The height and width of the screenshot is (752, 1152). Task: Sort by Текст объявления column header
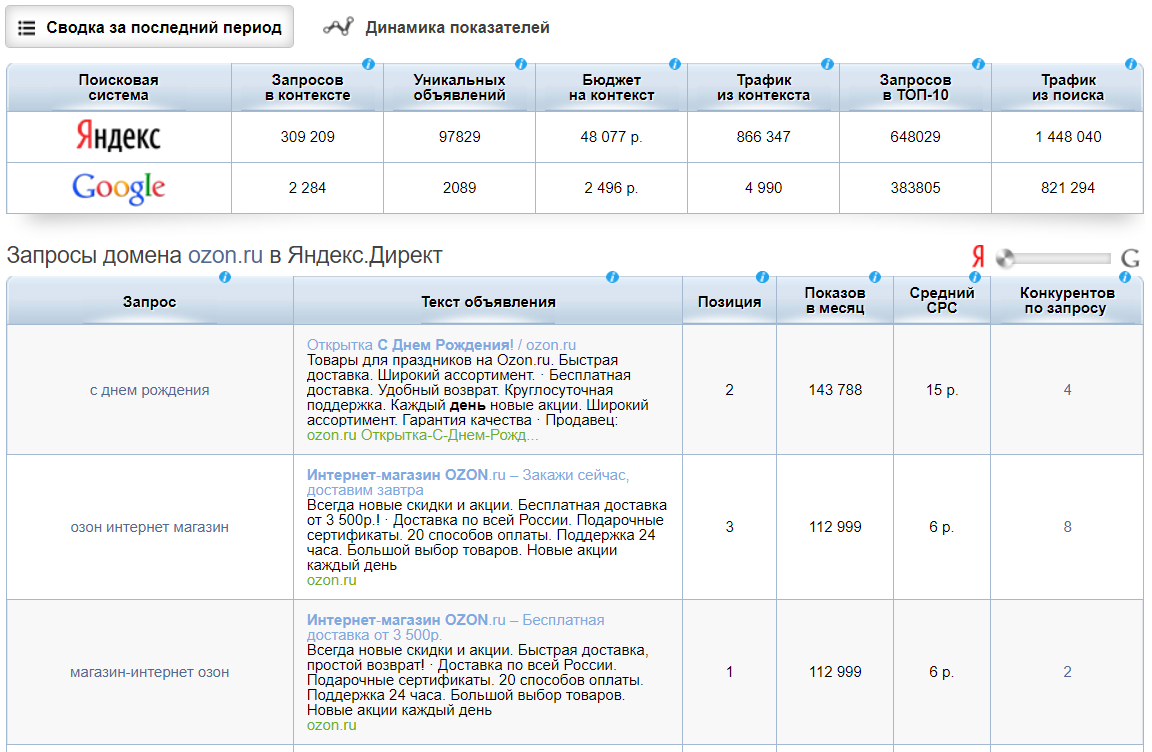point(488,302)
